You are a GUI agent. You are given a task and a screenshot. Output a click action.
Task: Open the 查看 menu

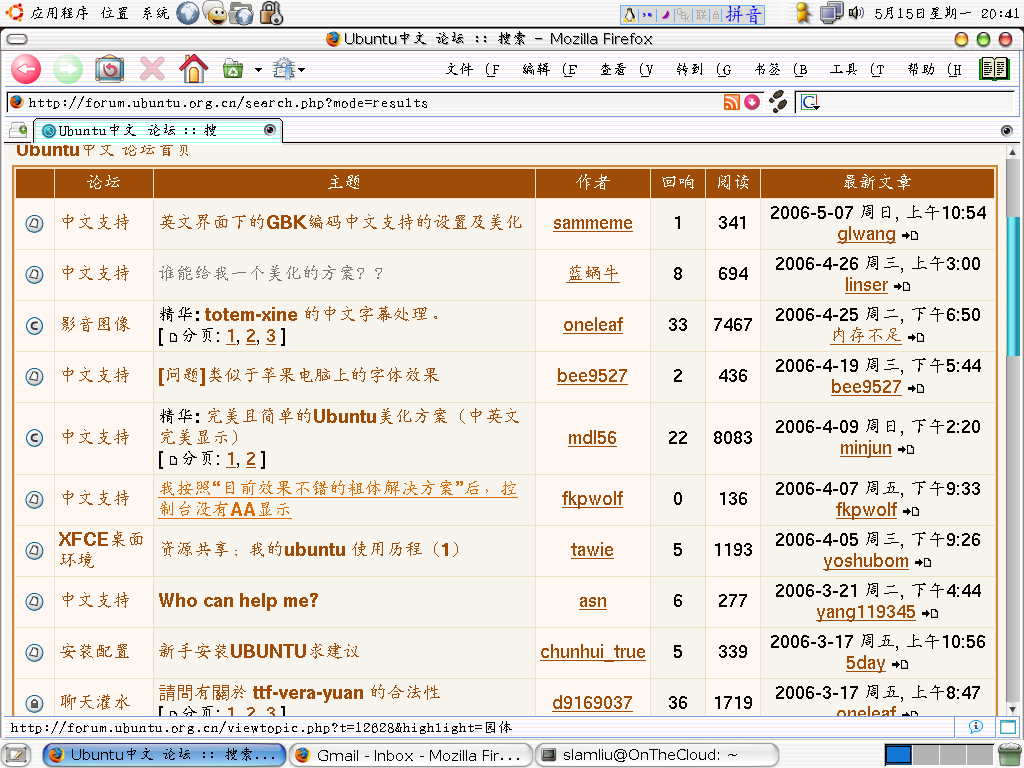[626, 69]
